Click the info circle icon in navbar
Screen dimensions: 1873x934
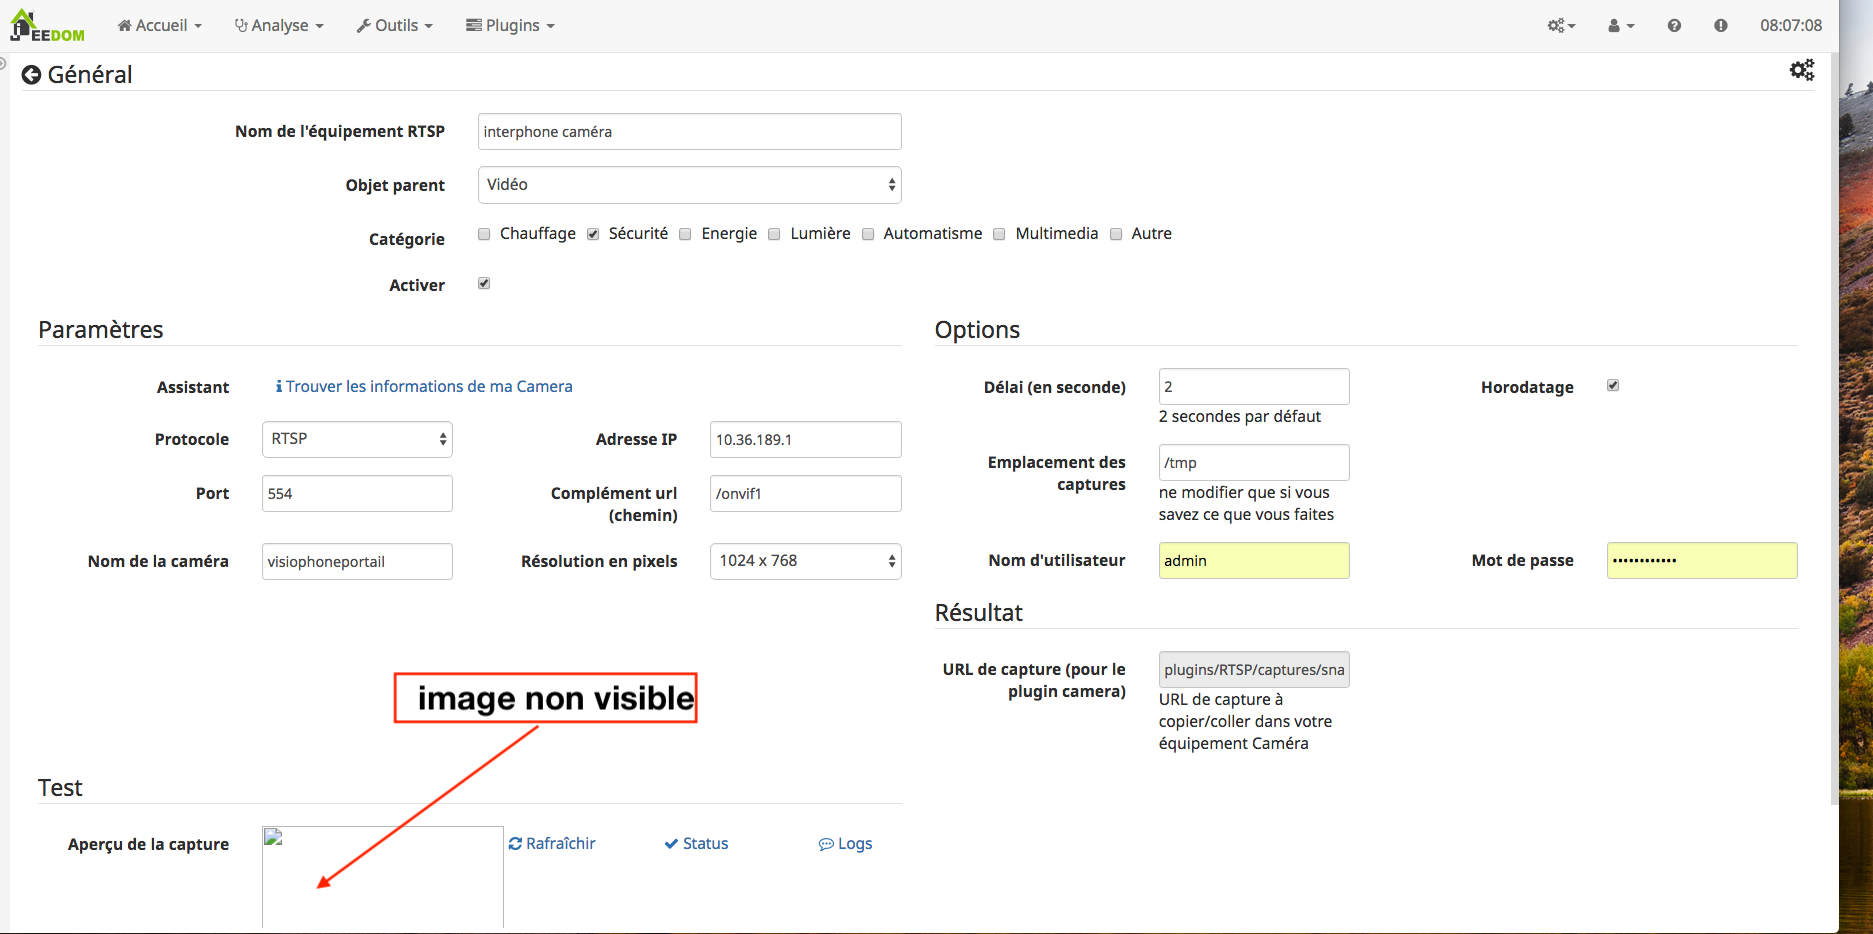[x=1720, y=26]
